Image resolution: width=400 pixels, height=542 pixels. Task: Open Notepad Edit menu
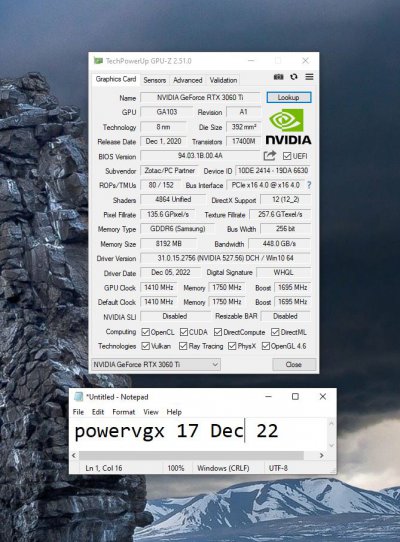[98, 412]
